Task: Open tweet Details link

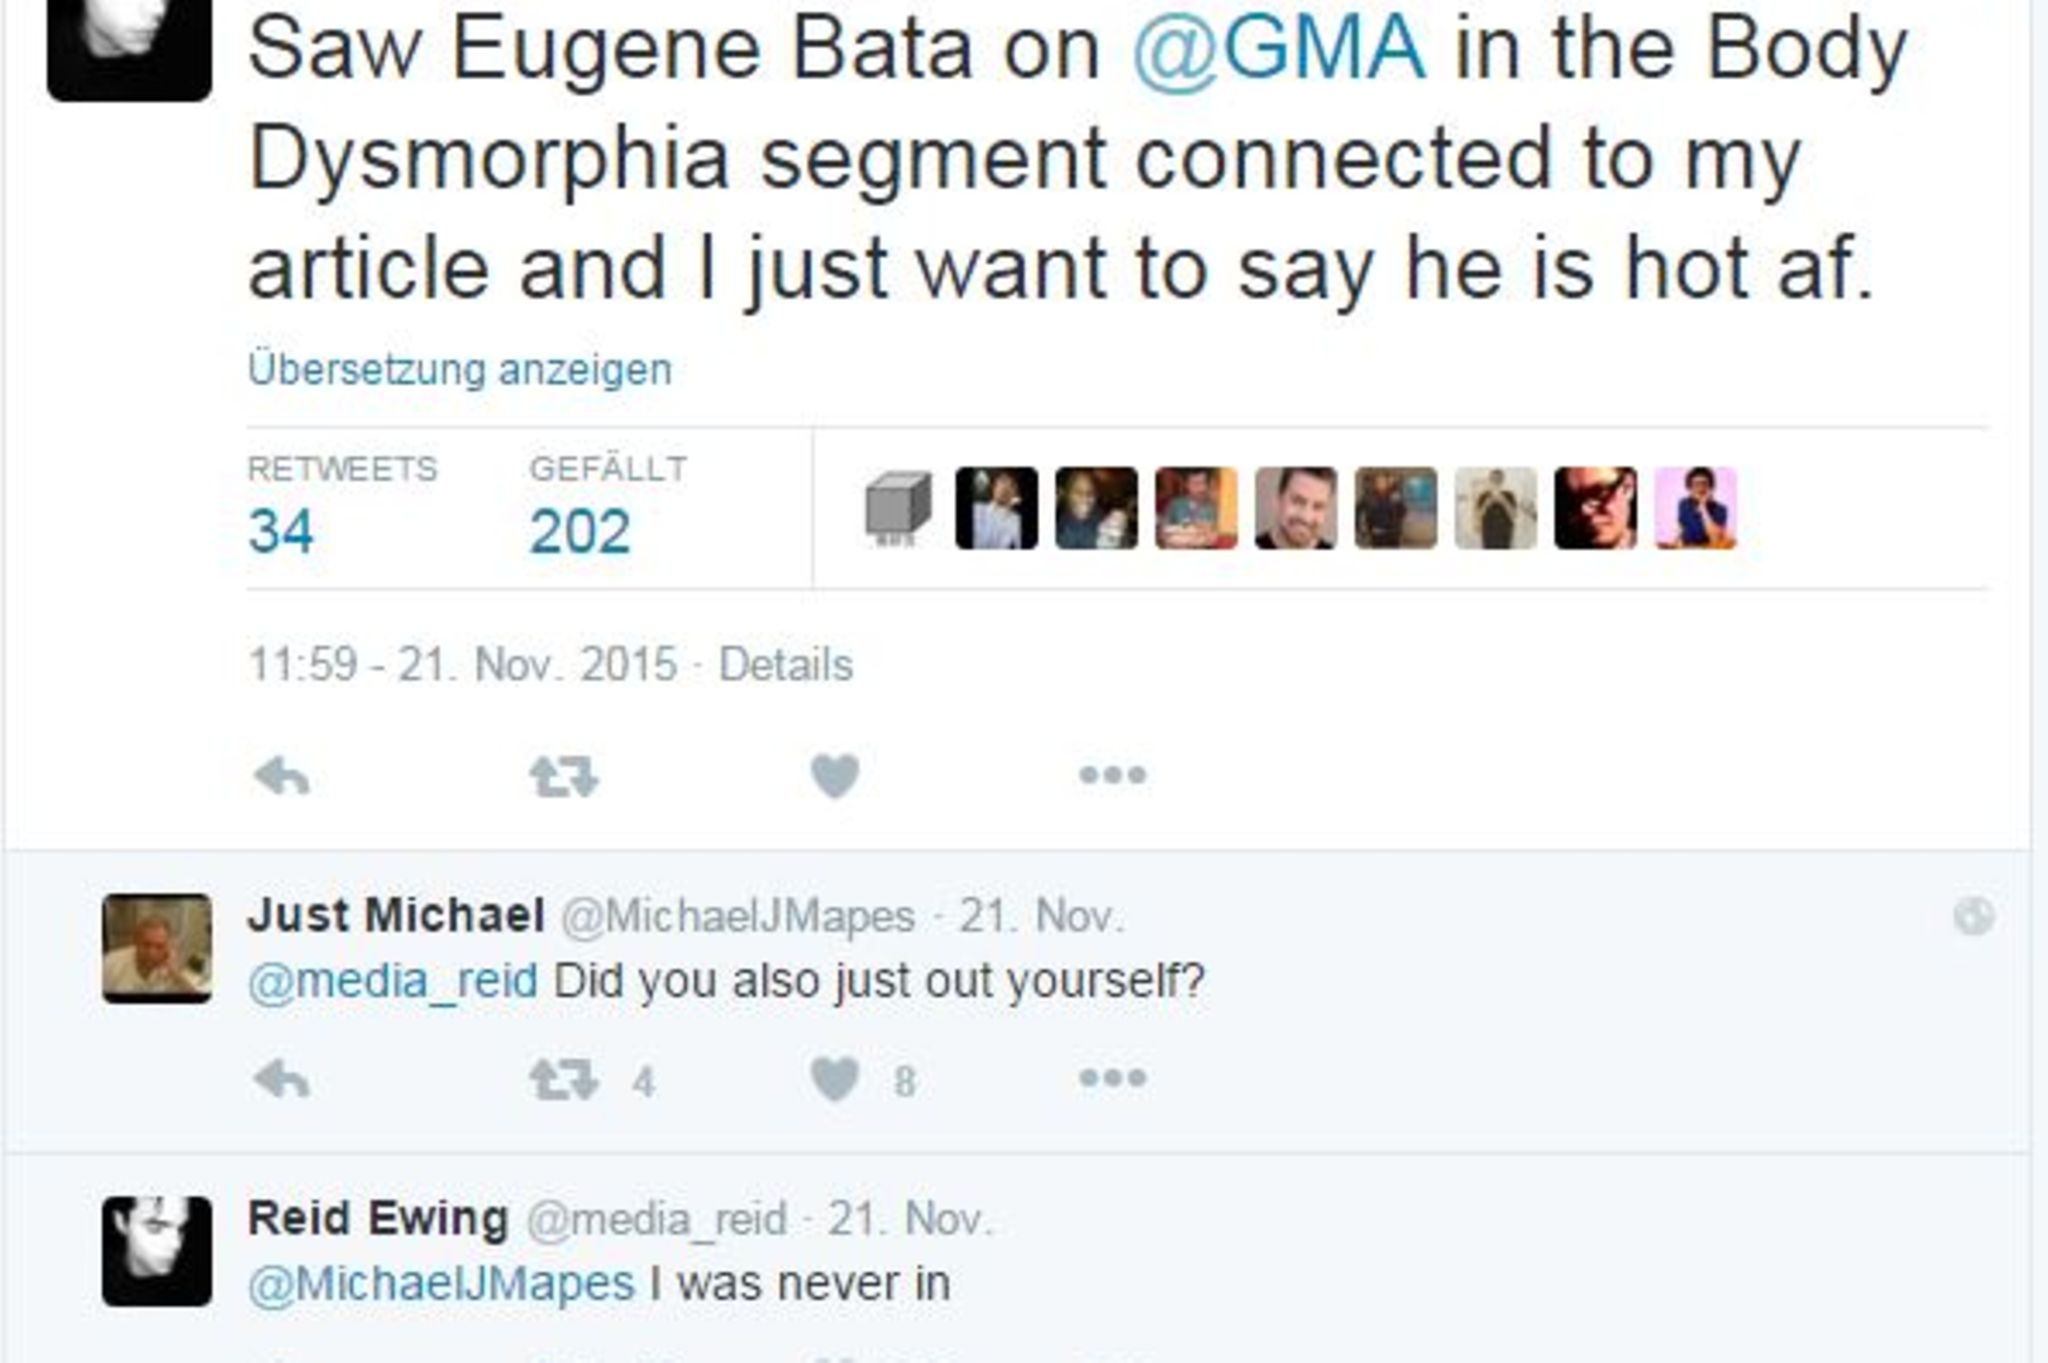Action: point(786,665)
